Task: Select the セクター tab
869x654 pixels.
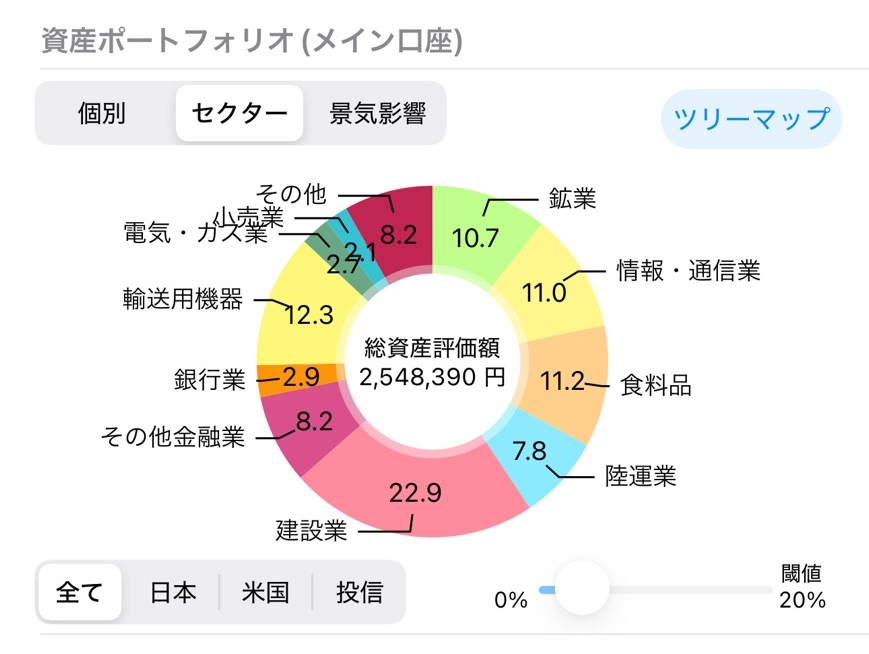Action: 239,114
